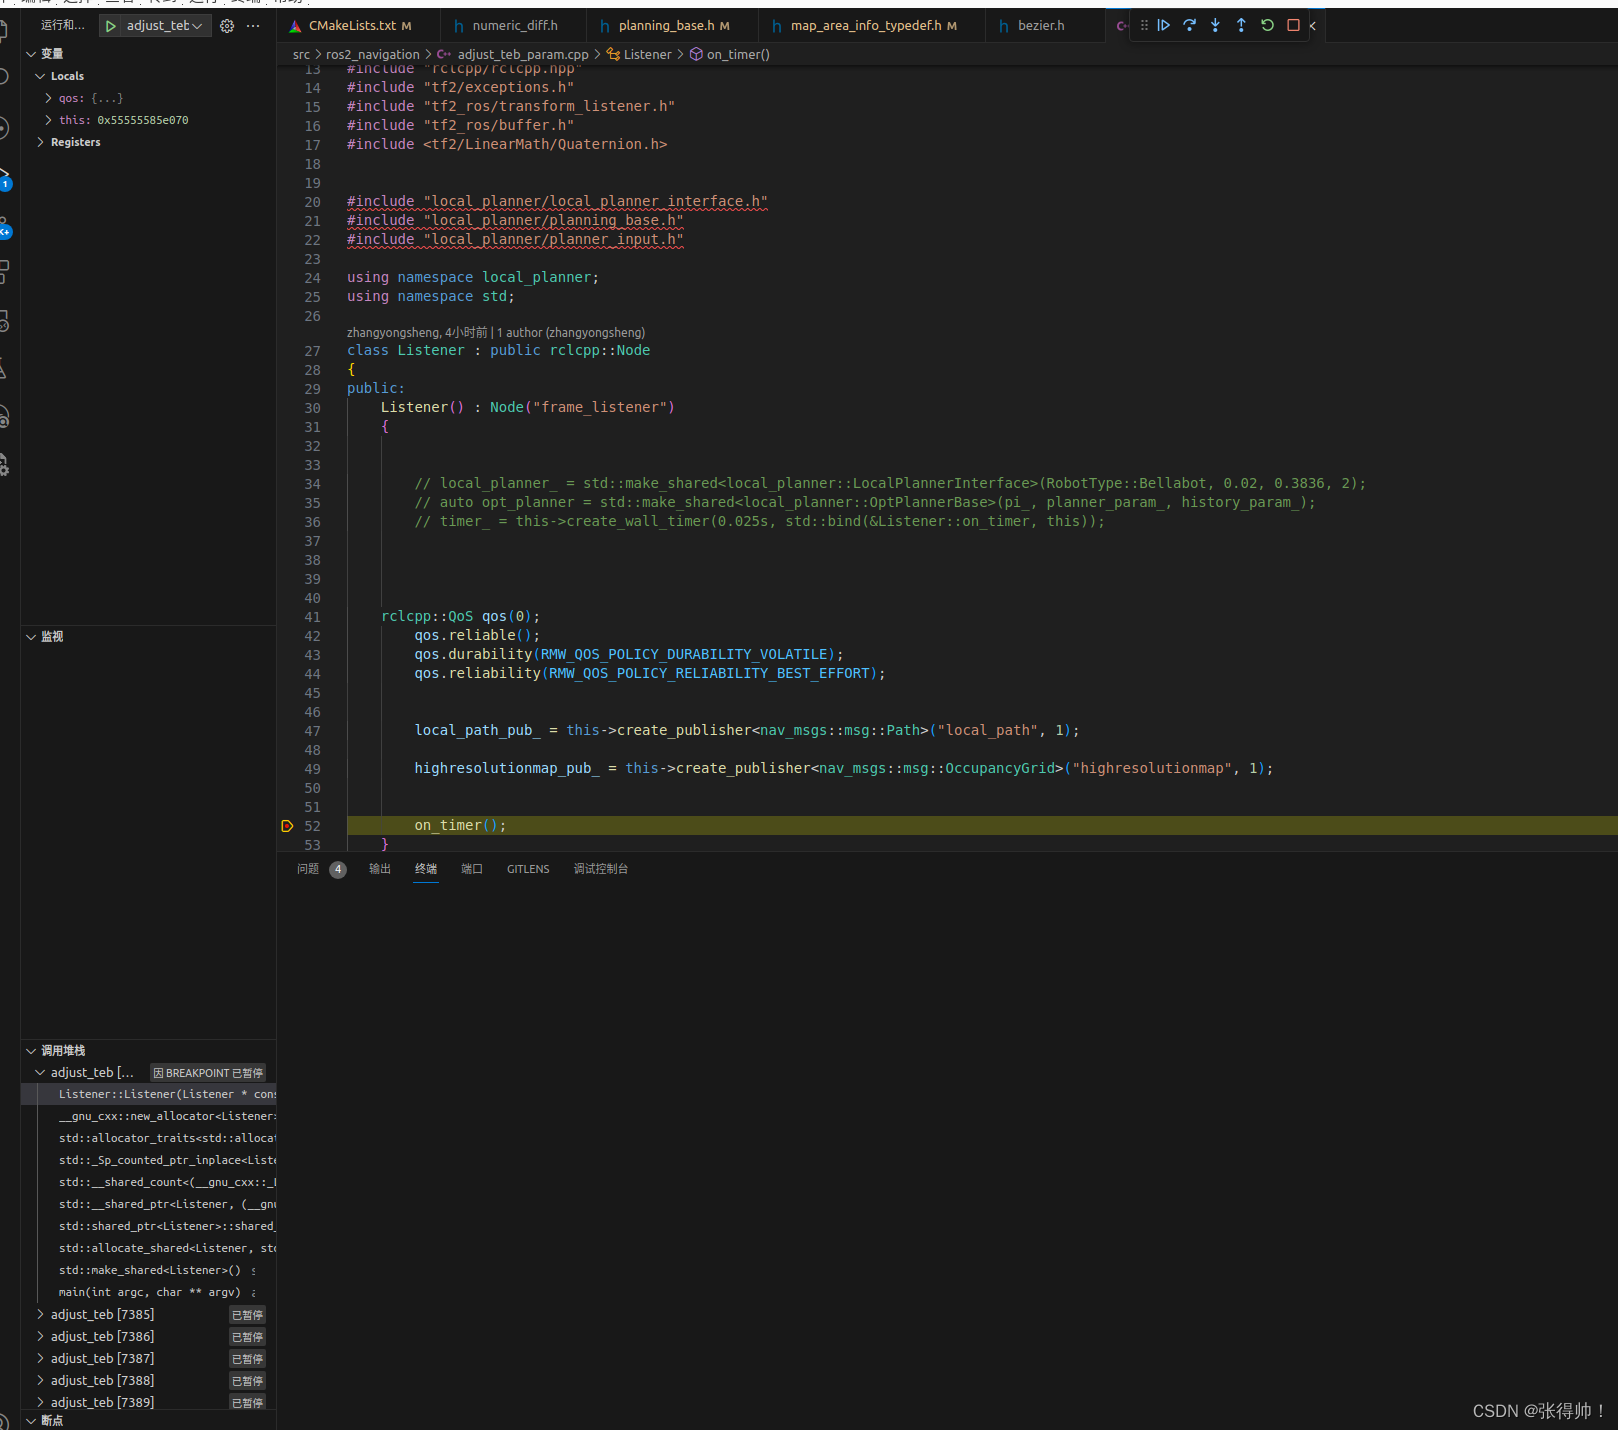The width and height of the screenshot is (1618, 1430).
Task: Open the adjust_teb launch configuration dropdown
Action: tap(196, 26)
